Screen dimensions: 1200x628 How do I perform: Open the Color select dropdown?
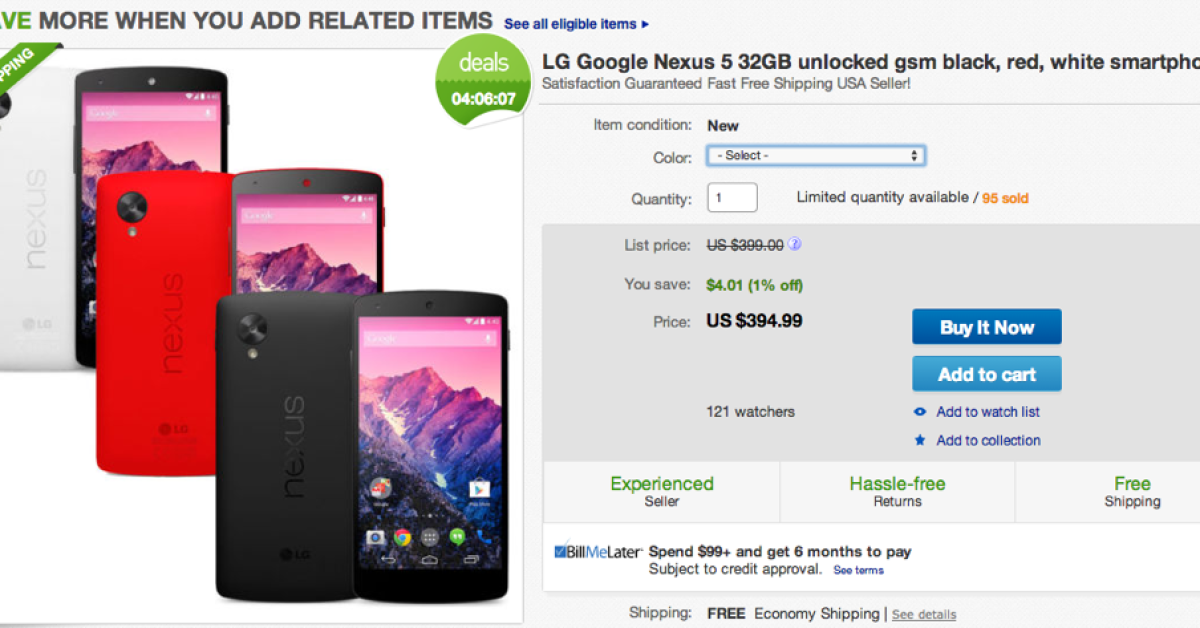(x=815, y=156)
